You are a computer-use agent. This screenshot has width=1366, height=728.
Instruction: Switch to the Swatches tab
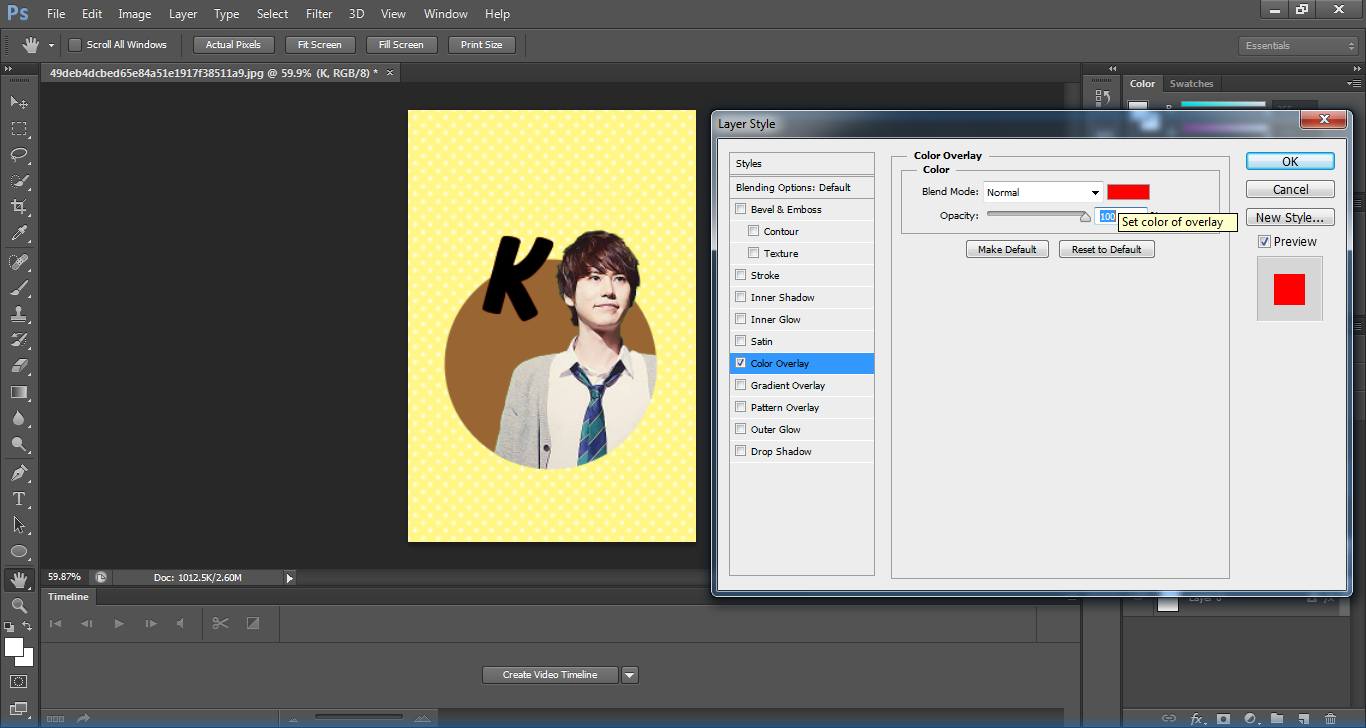[1191, 84]
